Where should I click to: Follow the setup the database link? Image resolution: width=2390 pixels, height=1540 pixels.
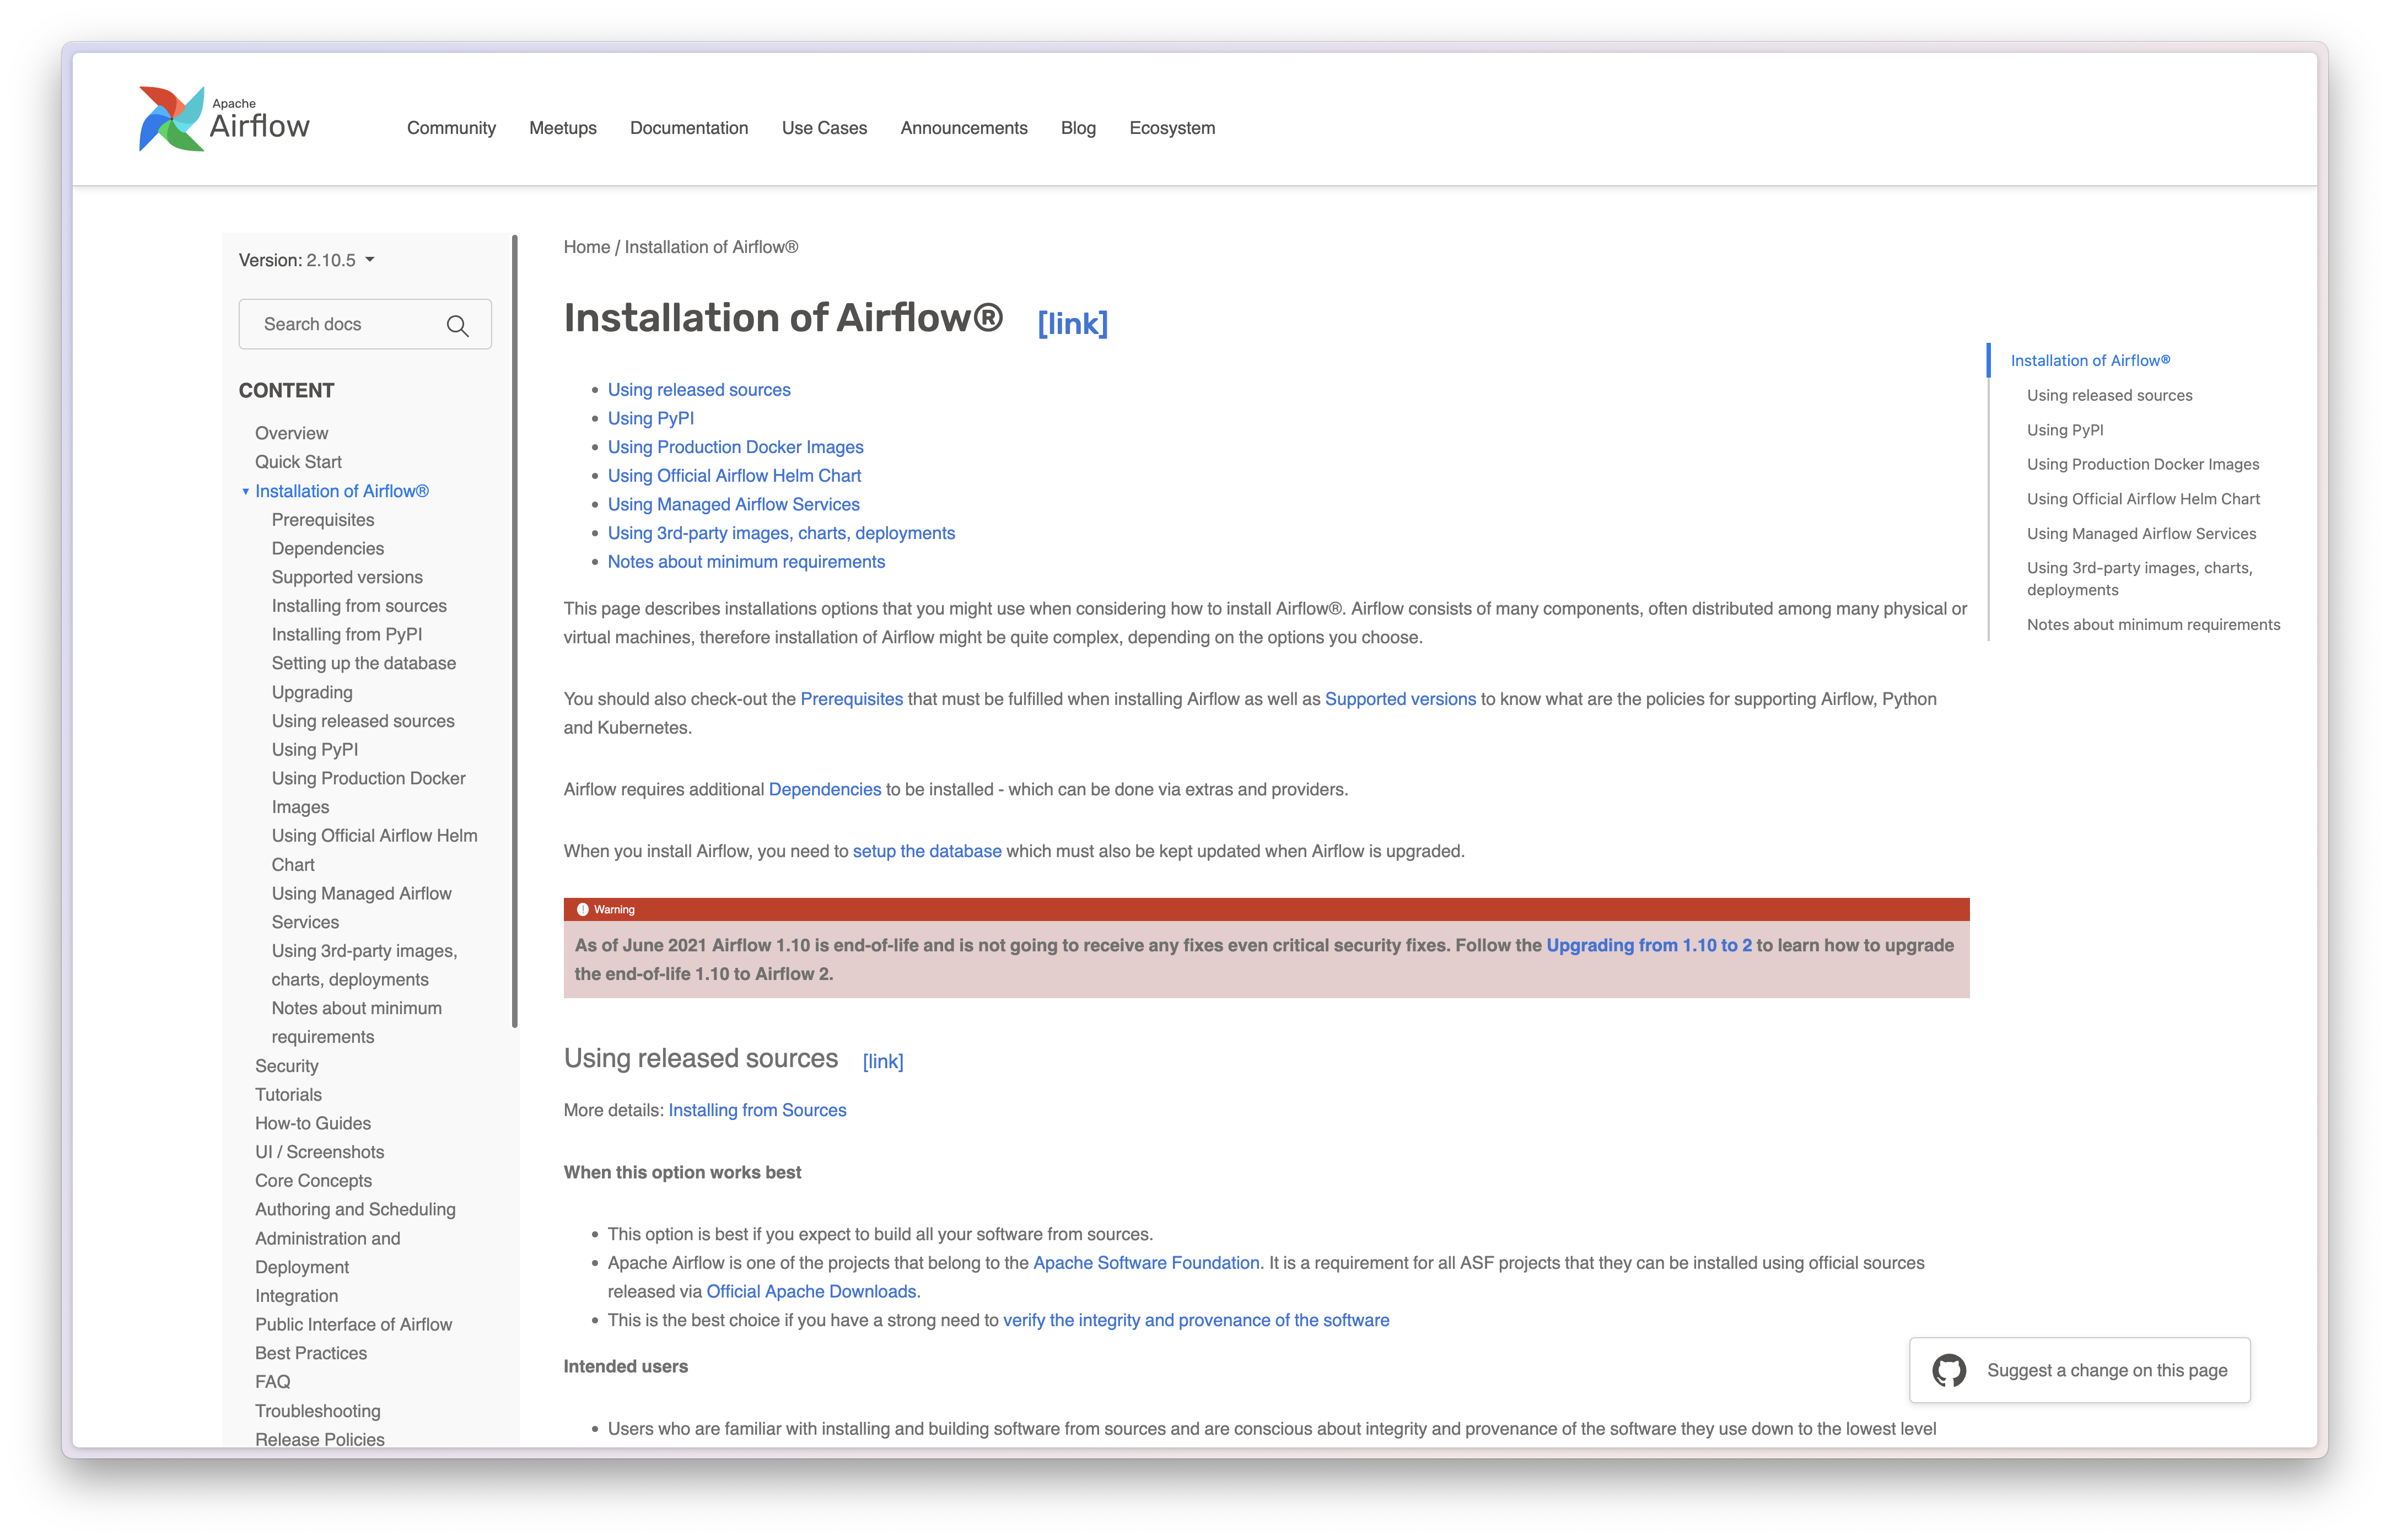click(x=927, y=851)
